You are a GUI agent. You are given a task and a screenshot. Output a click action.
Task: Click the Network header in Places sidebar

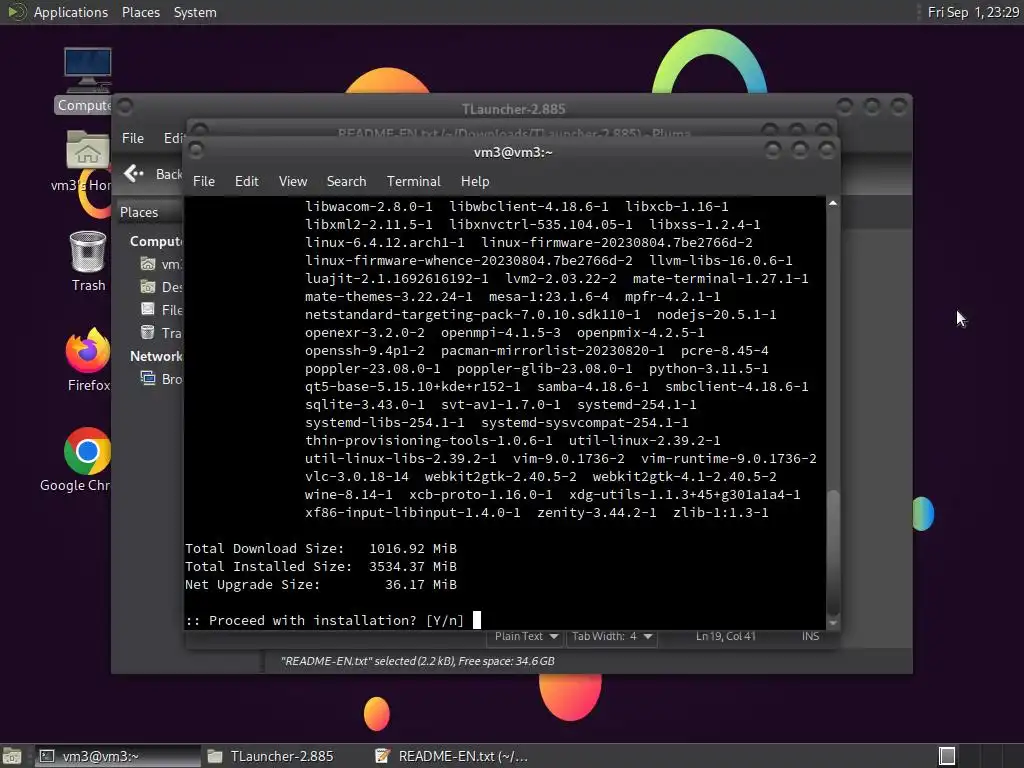pos(156,356)
